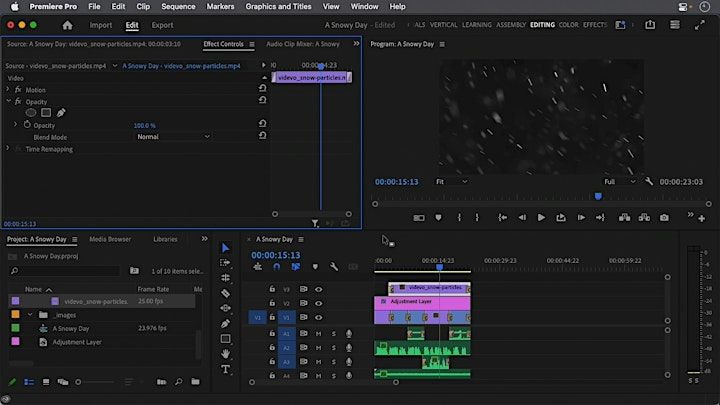Viewport: 720px width, 405px height.
Task: Select the Razor tool
Action: (225, 293)
